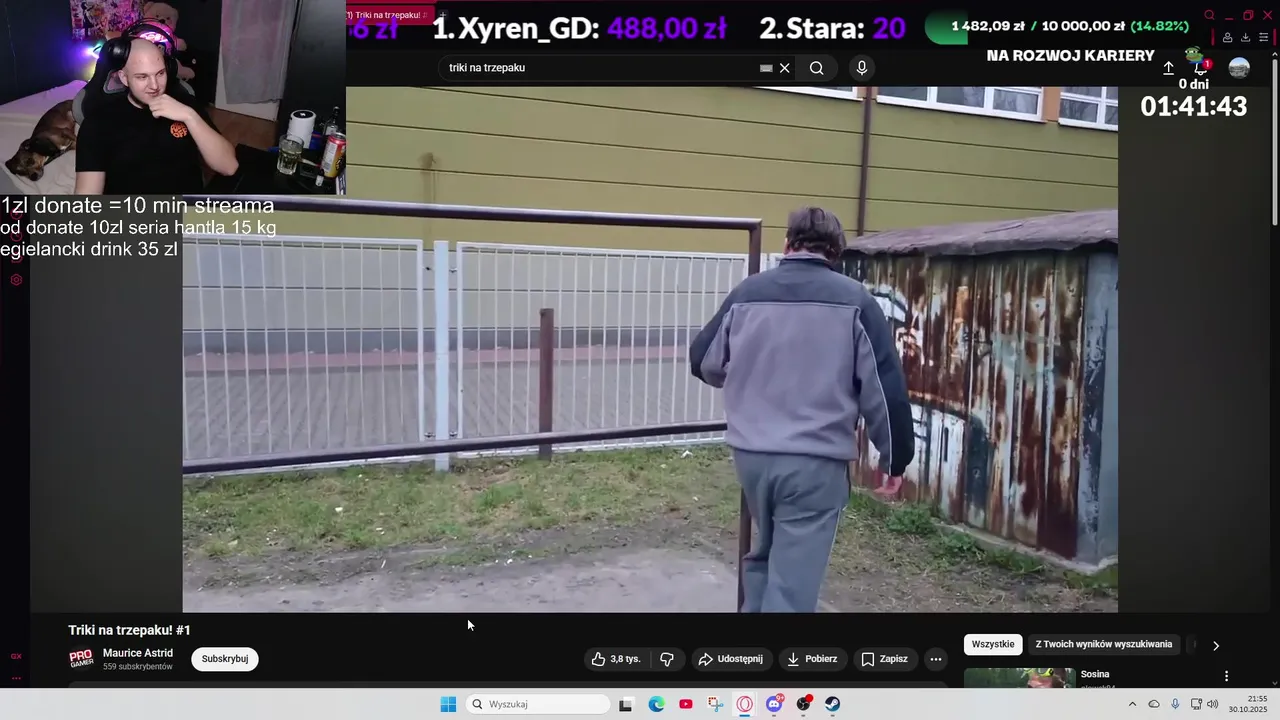
Task: Open the YouTube create upload icon
Action: pyautogui.click(x=1168, y=68)
